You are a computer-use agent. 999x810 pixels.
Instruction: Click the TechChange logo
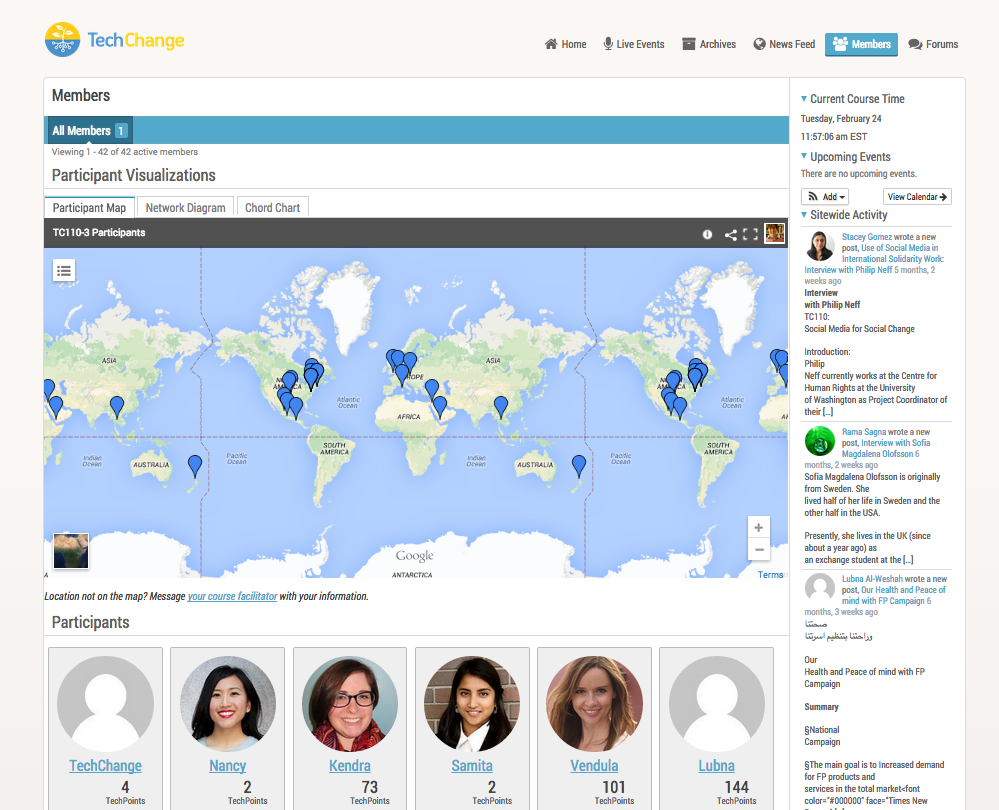(x=115, y=40)
